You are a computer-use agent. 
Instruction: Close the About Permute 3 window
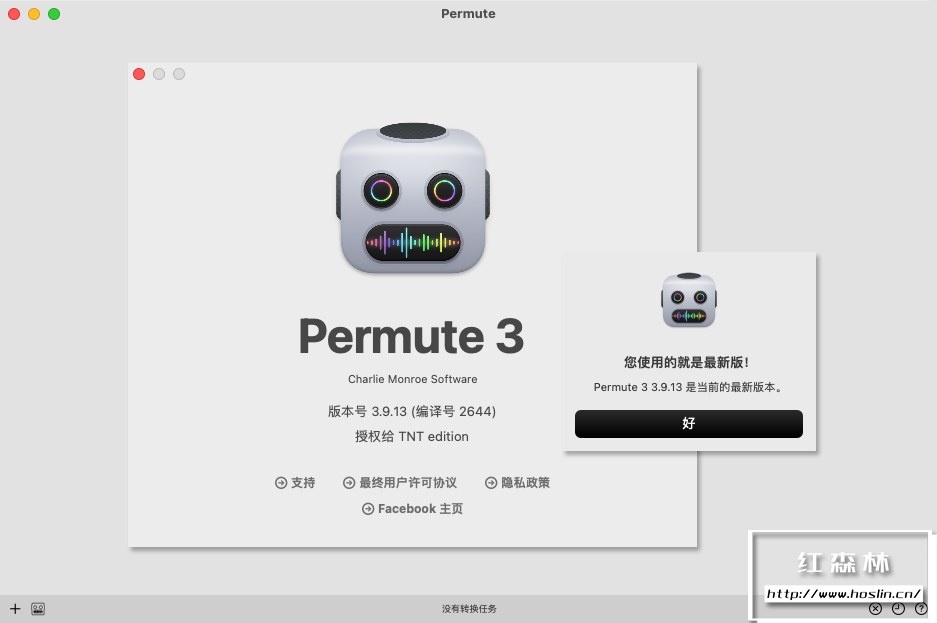pos(139,74)
